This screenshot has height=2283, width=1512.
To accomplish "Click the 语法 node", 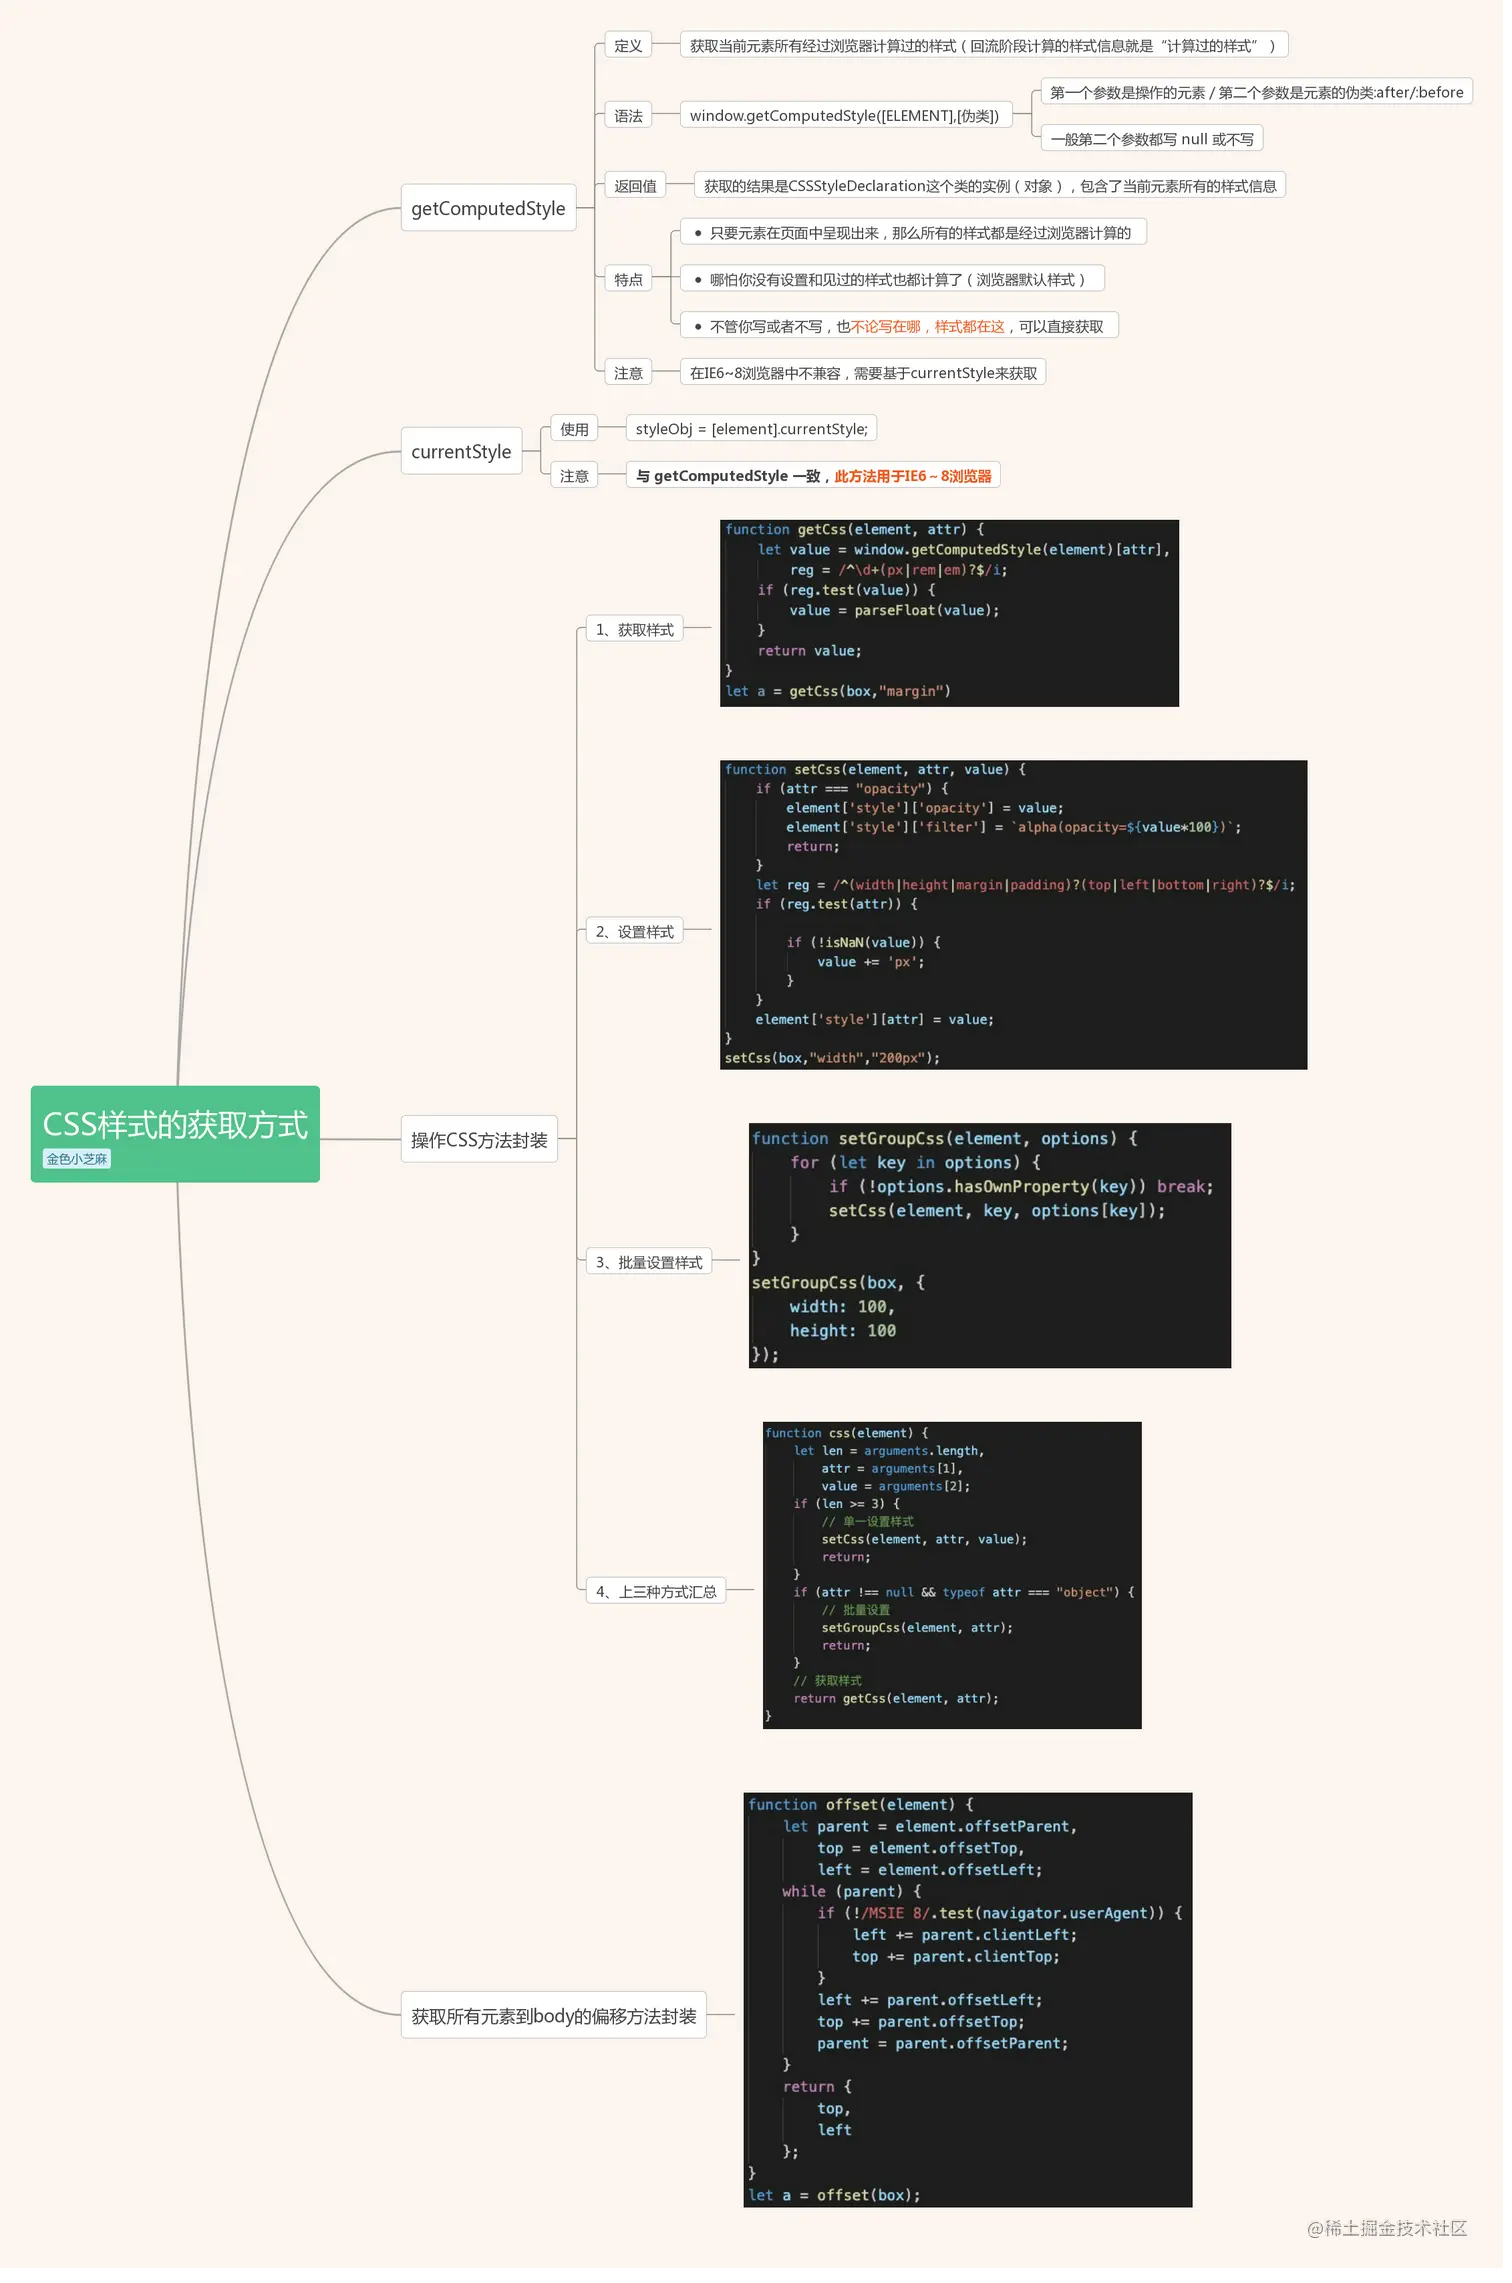I will pos(632,116).
